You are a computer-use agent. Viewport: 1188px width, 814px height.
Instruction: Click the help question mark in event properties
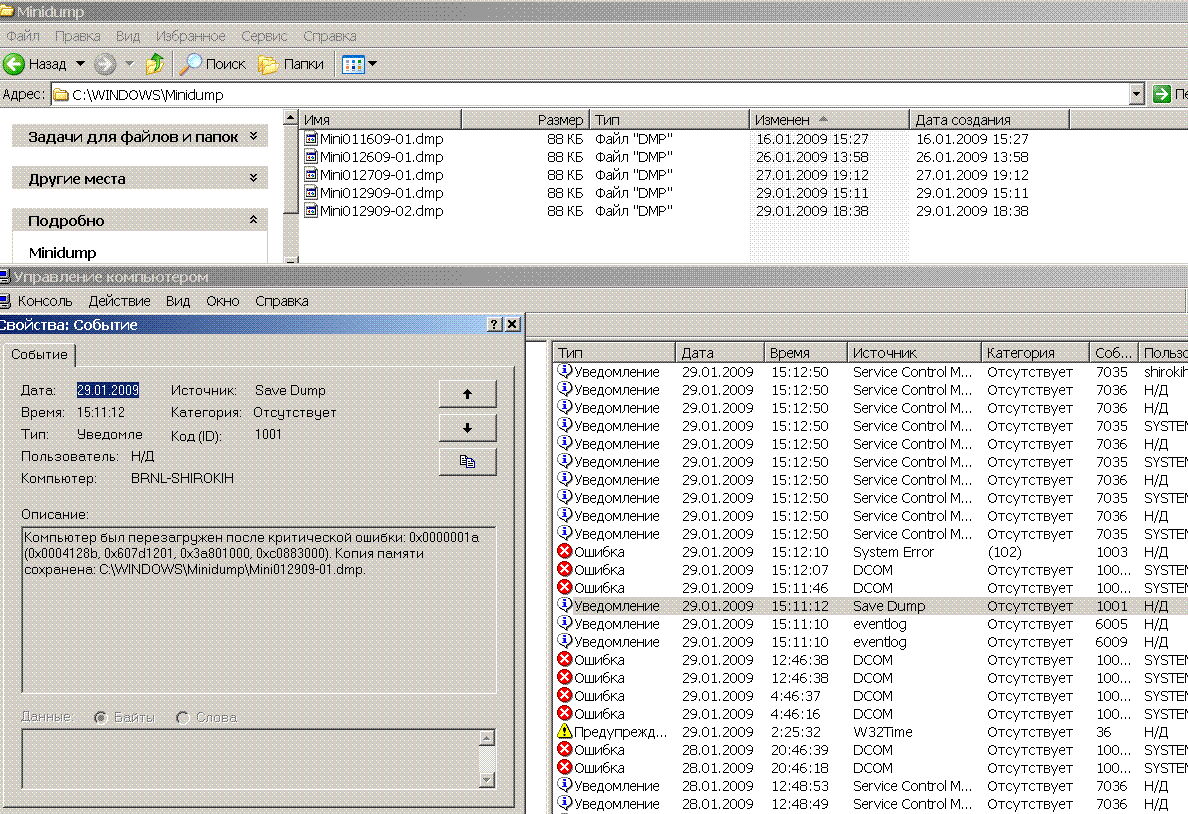tap(494, 324)
